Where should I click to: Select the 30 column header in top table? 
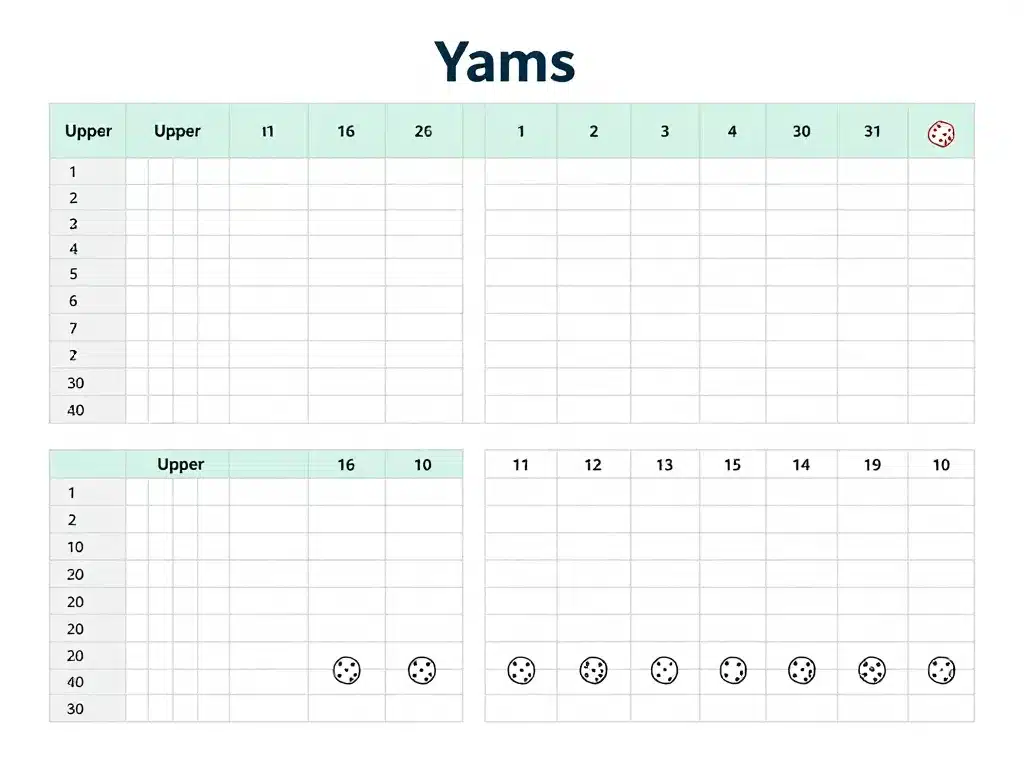click(801, 131)
